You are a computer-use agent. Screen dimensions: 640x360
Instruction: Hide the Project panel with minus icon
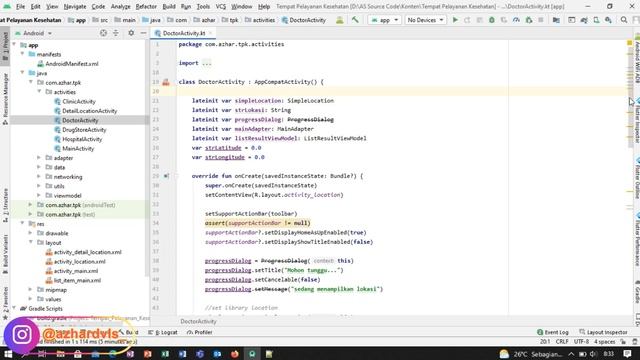click(143, 33)
